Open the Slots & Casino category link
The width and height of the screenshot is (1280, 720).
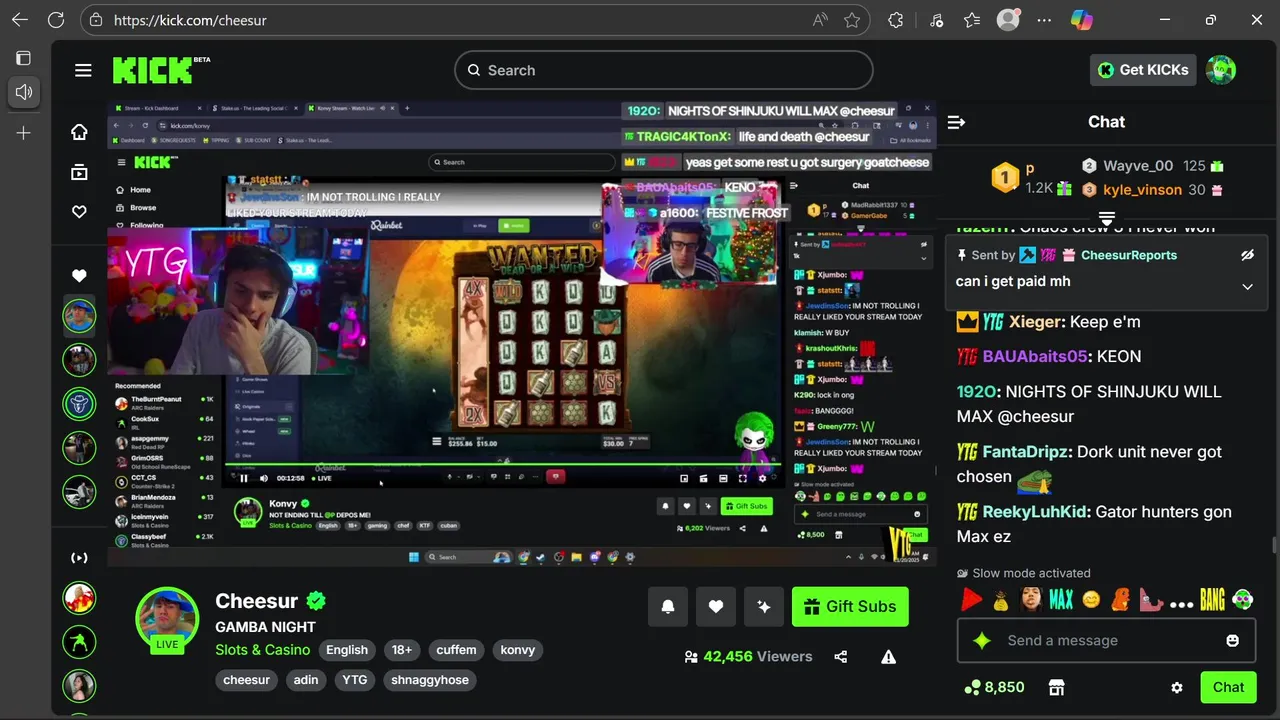click(263, 650)
